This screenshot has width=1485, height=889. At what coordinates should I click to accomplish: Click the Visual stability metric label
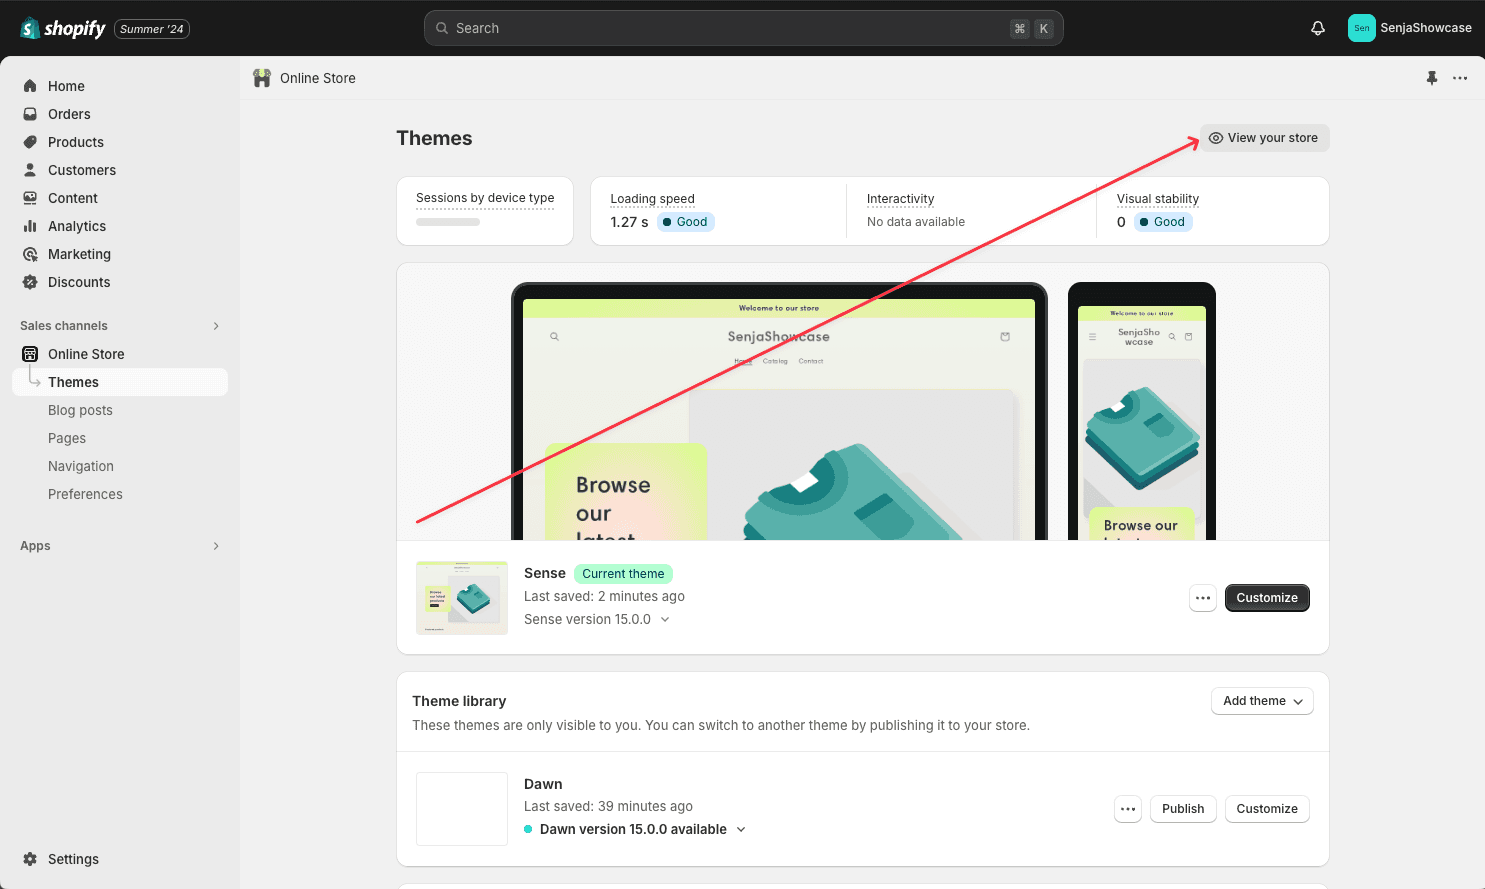tap(1158, 199)
